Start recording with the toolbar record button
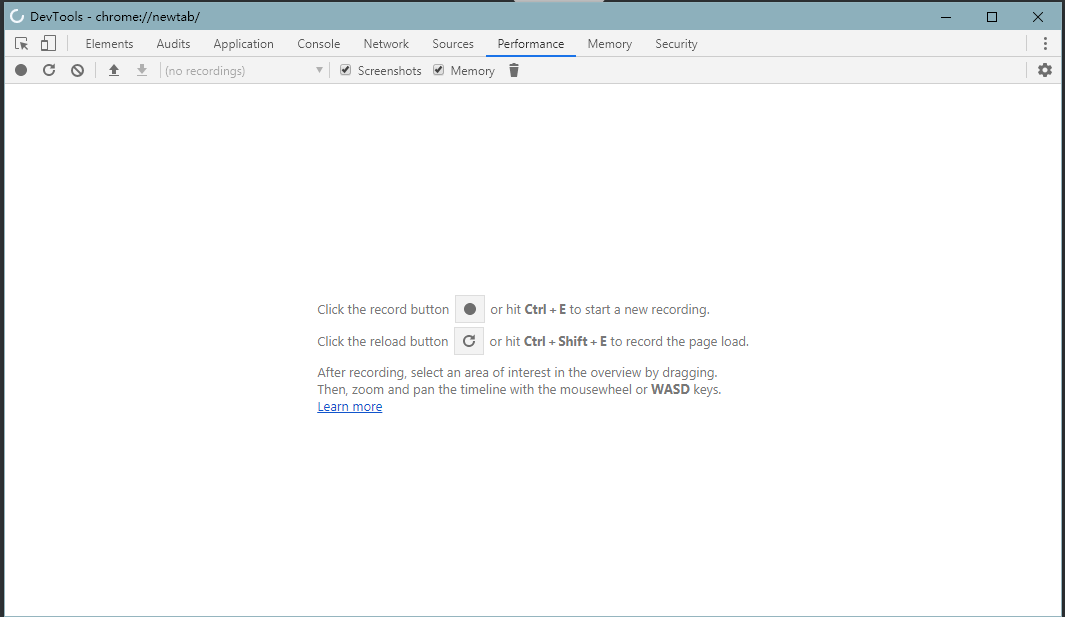 click(21, 71)
